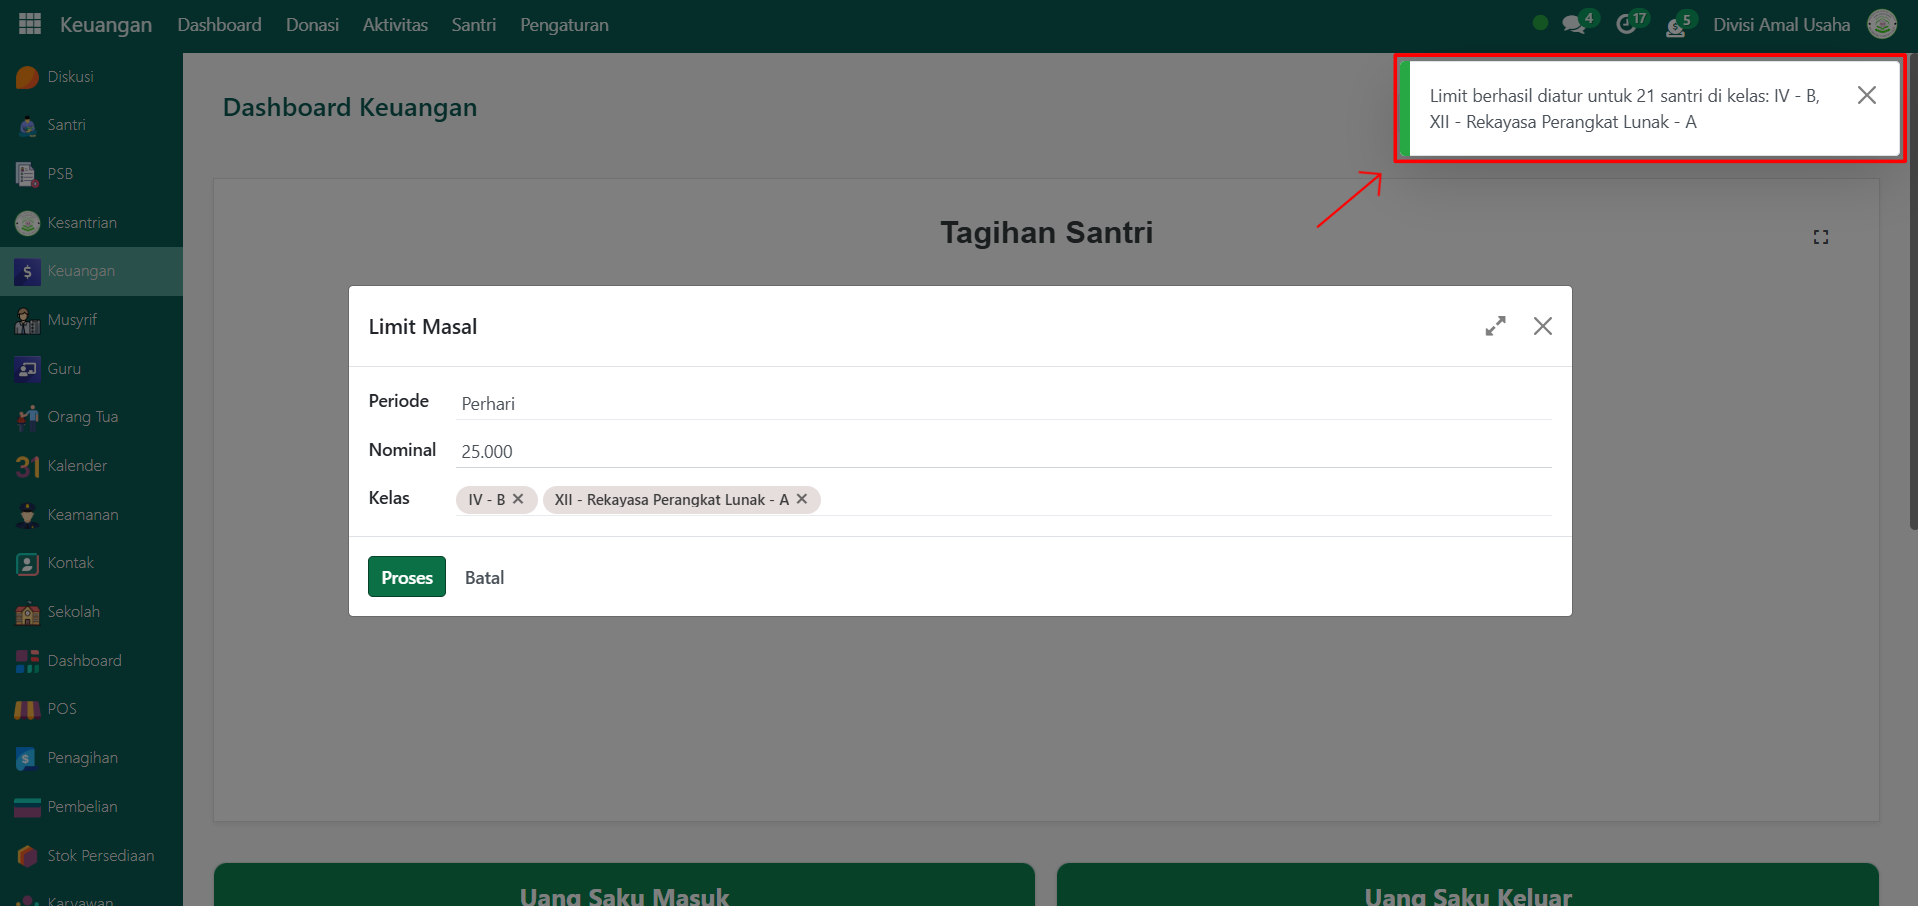This screenshot has width=1918, height=906.
Task: Click the Proses button
Action: [x=406, y=577]
